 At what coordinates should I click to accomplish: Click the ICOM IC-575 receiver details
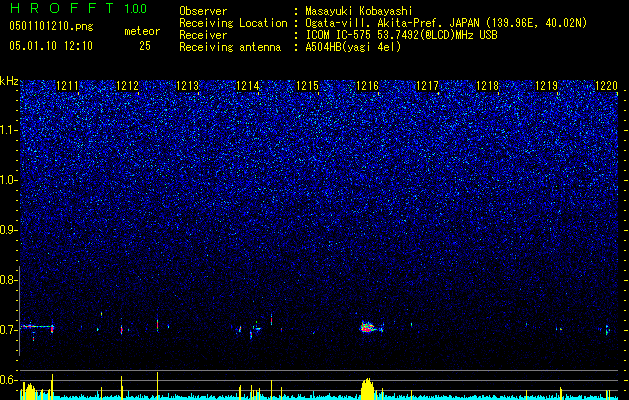point(401,35)
